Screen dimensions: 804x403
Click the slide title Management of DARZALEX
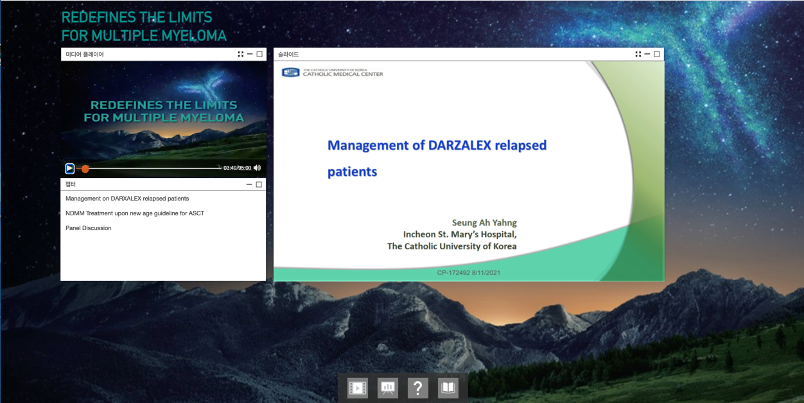coord(437,158)
